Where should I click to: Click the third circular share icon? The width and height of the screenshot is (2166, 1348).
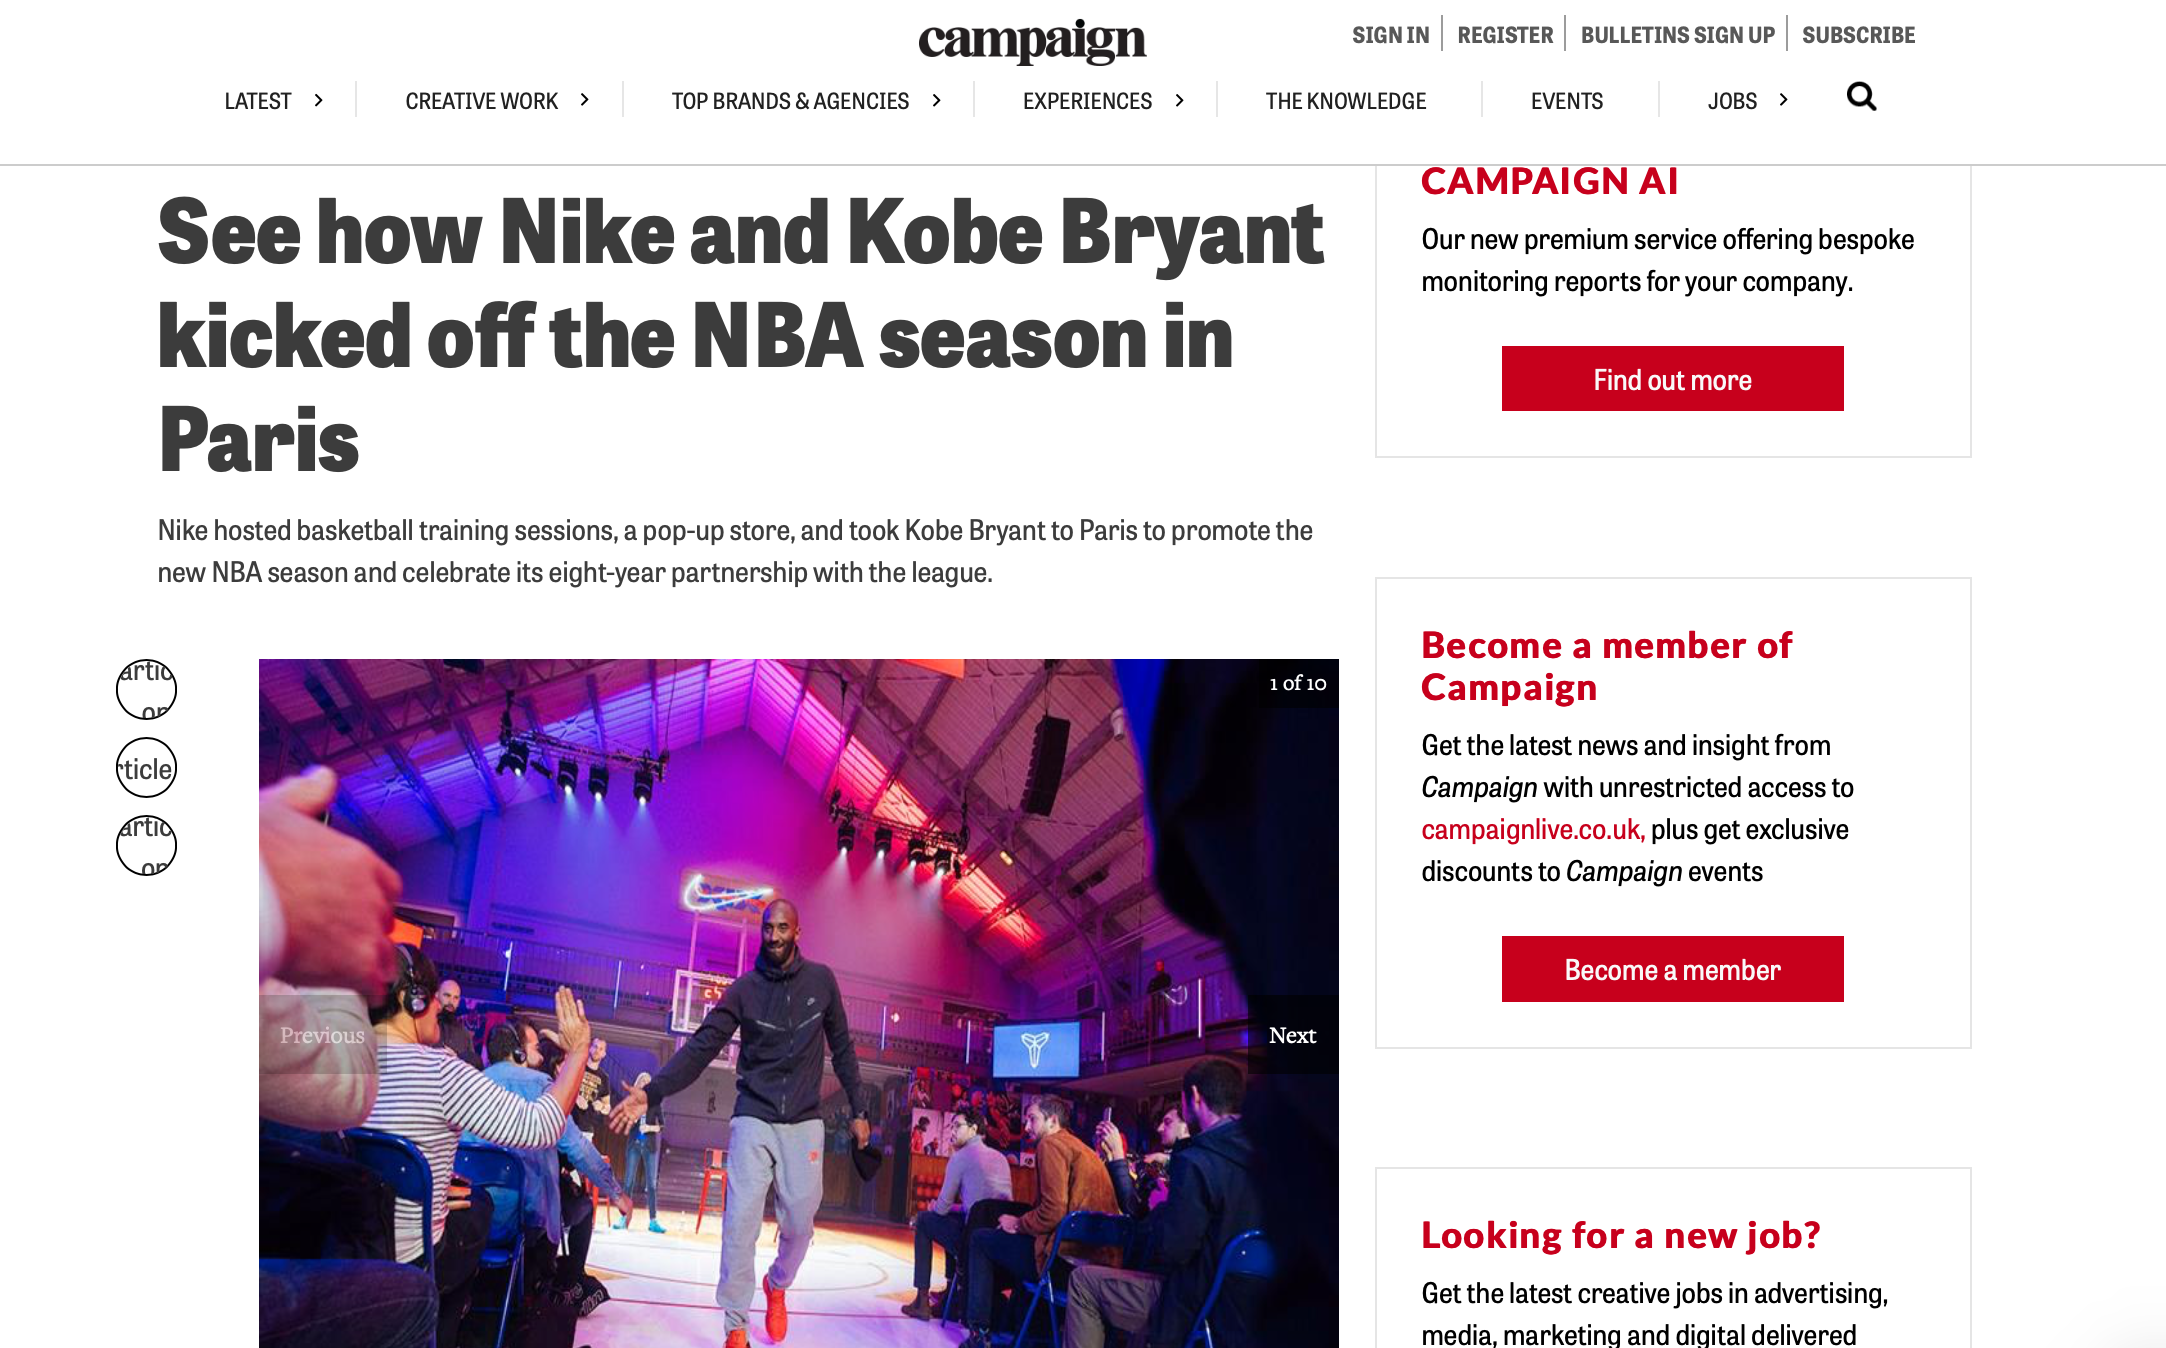click(146, 845)
